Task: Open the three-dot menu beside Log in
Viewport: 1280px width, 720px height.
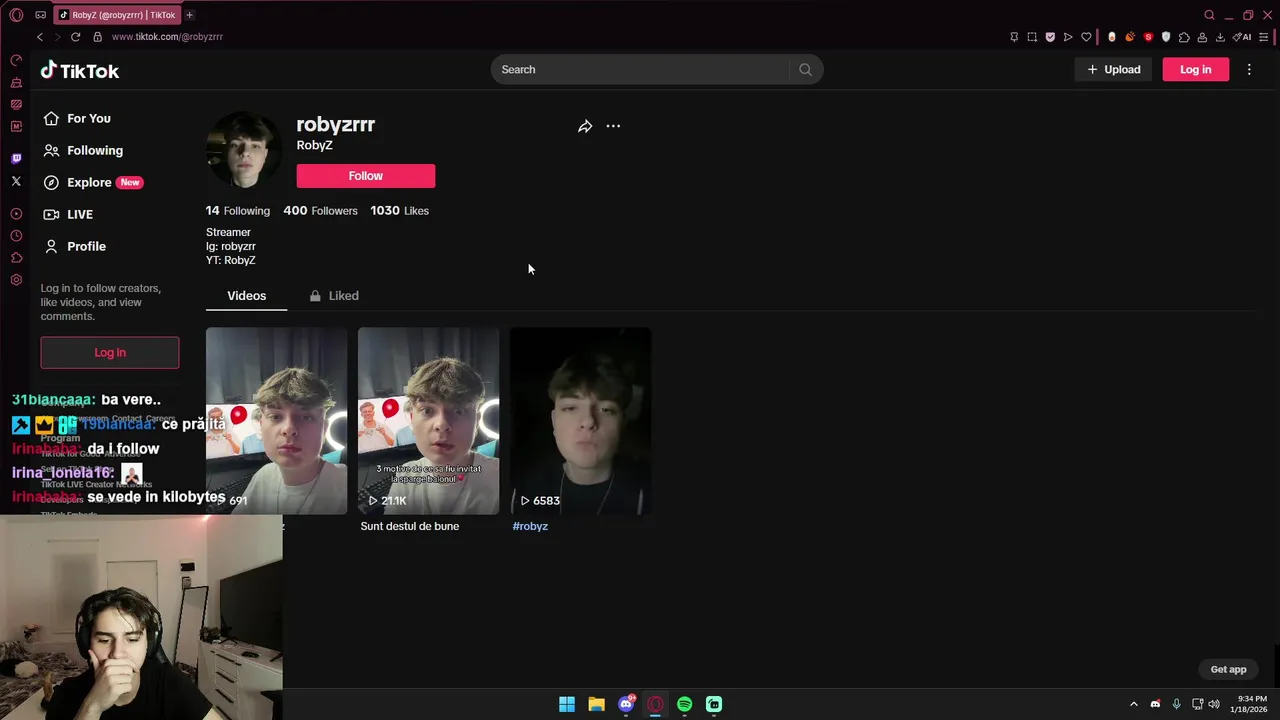Action: click(1249, 69)
